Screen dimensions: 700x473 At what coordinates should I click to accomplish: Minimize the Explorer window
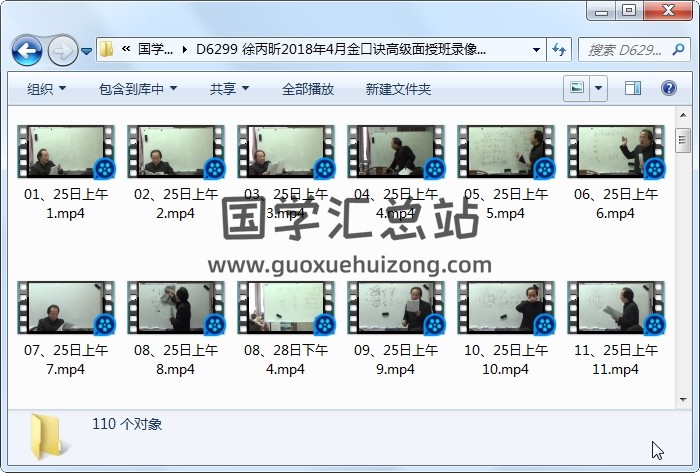coord(601,11)
